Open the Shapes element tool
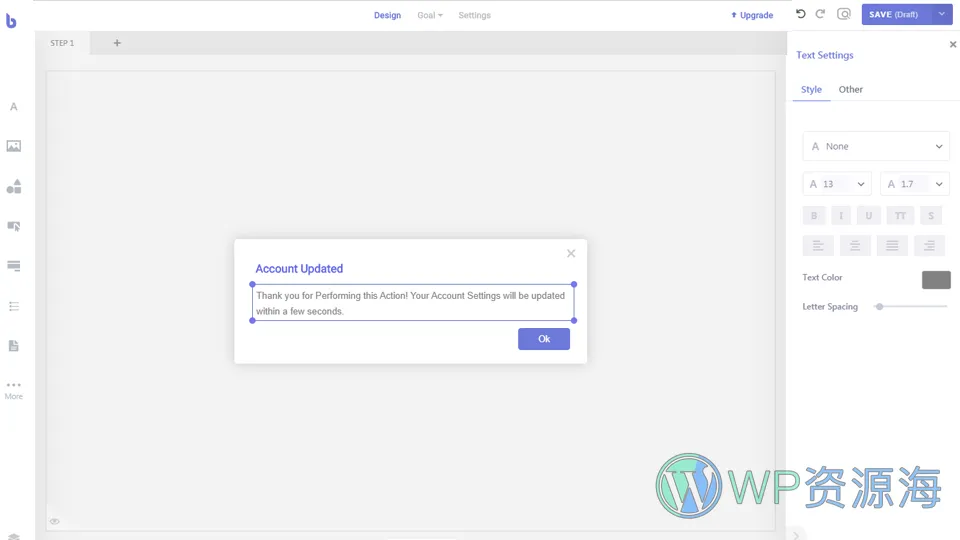Image resolution: width=960 pixels, height=540 pixels. pyautogui.click(x=13, y=187)
